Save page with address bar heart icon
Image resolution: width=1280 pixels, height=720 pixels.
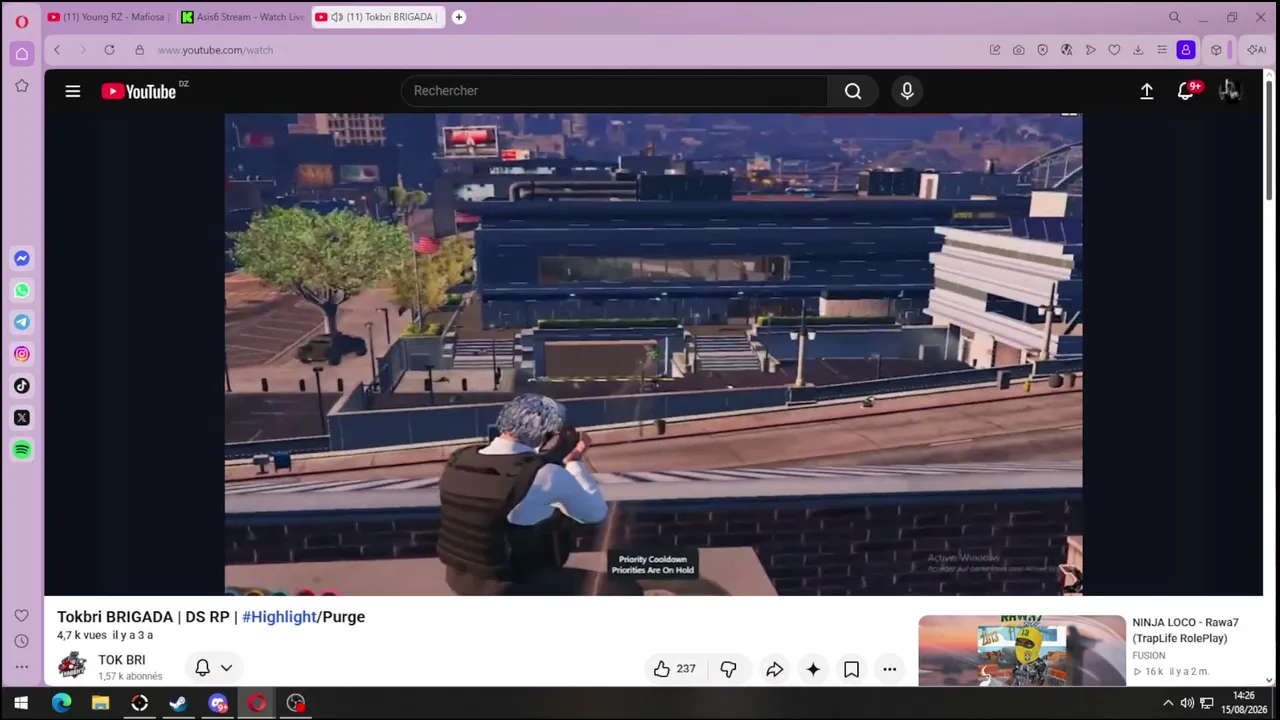[x=1114, y=50]
